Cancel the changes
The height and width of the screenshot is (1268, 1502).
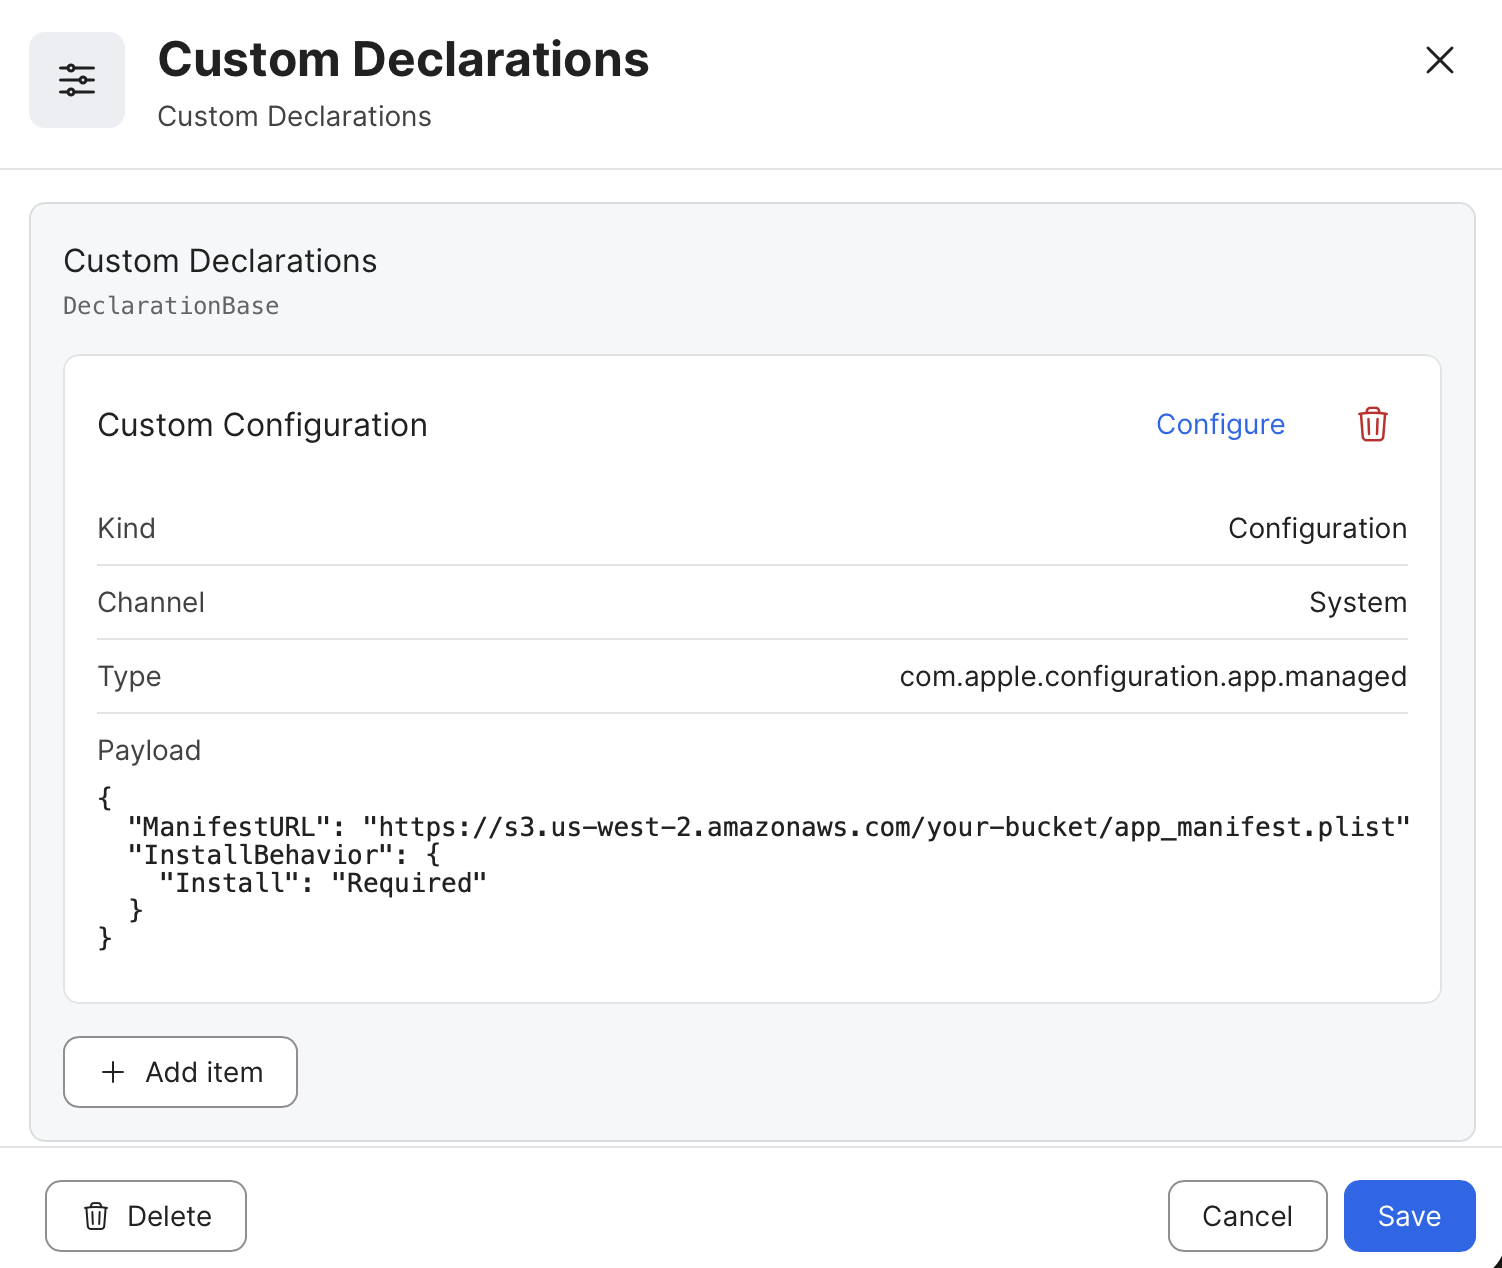(1247, 1216)
